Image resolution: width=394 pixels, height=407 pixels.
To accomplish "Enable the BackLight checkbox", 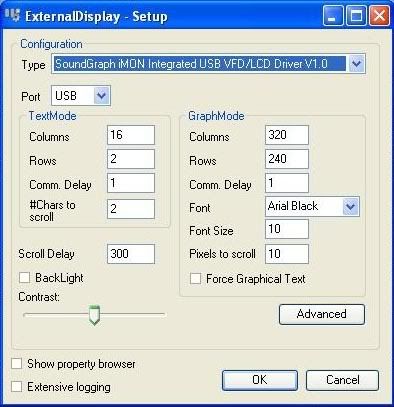I will coord(24,278).
